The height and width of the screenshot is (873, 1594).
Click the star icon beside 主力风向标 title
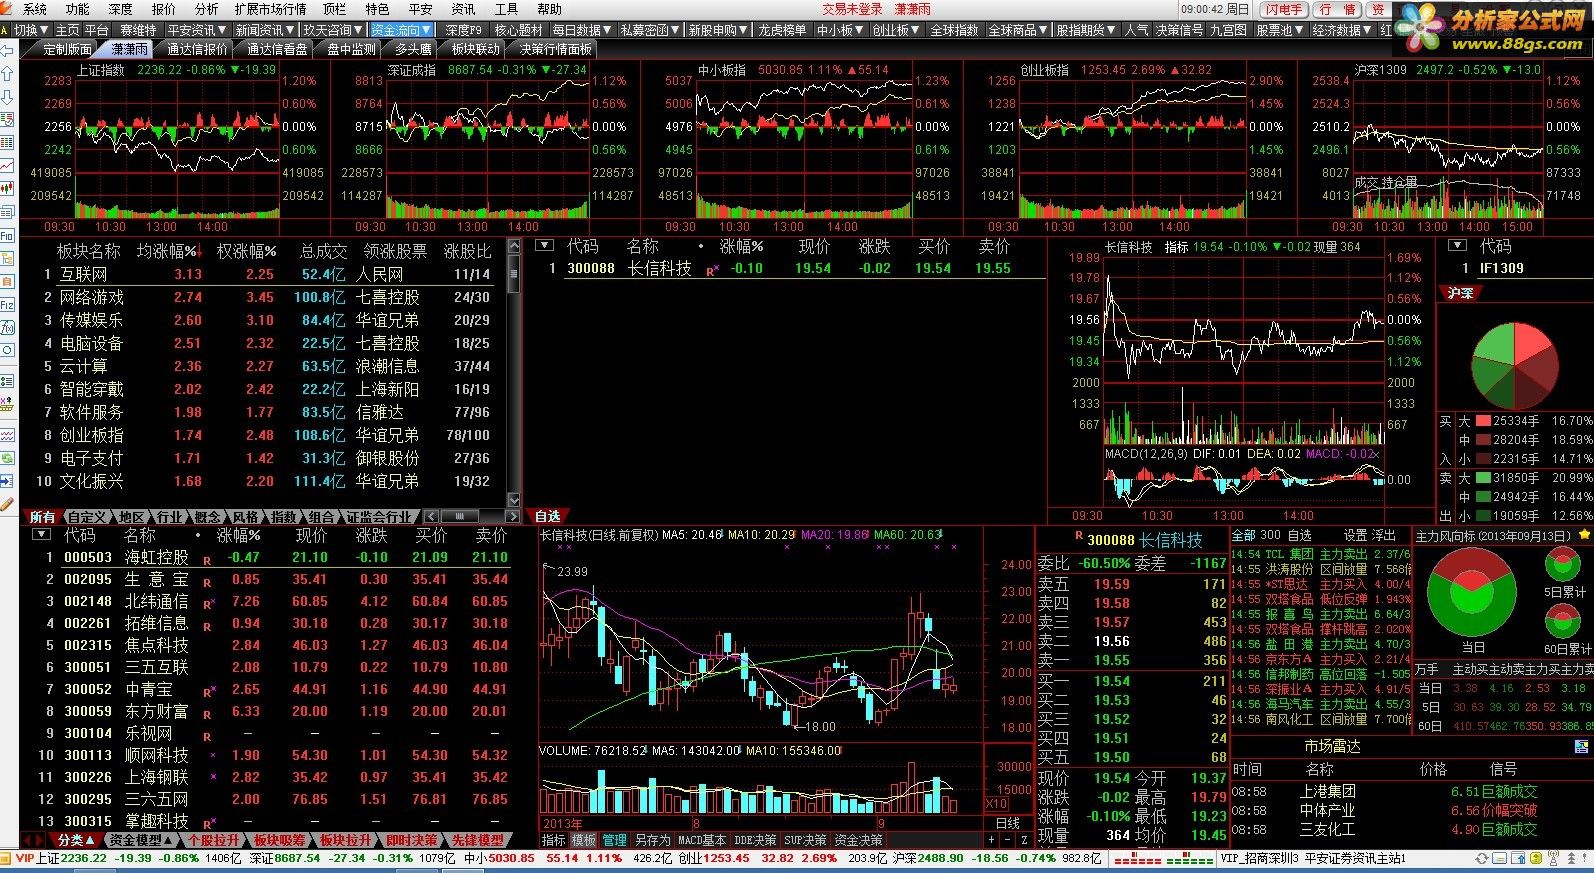click(1584, 536)
